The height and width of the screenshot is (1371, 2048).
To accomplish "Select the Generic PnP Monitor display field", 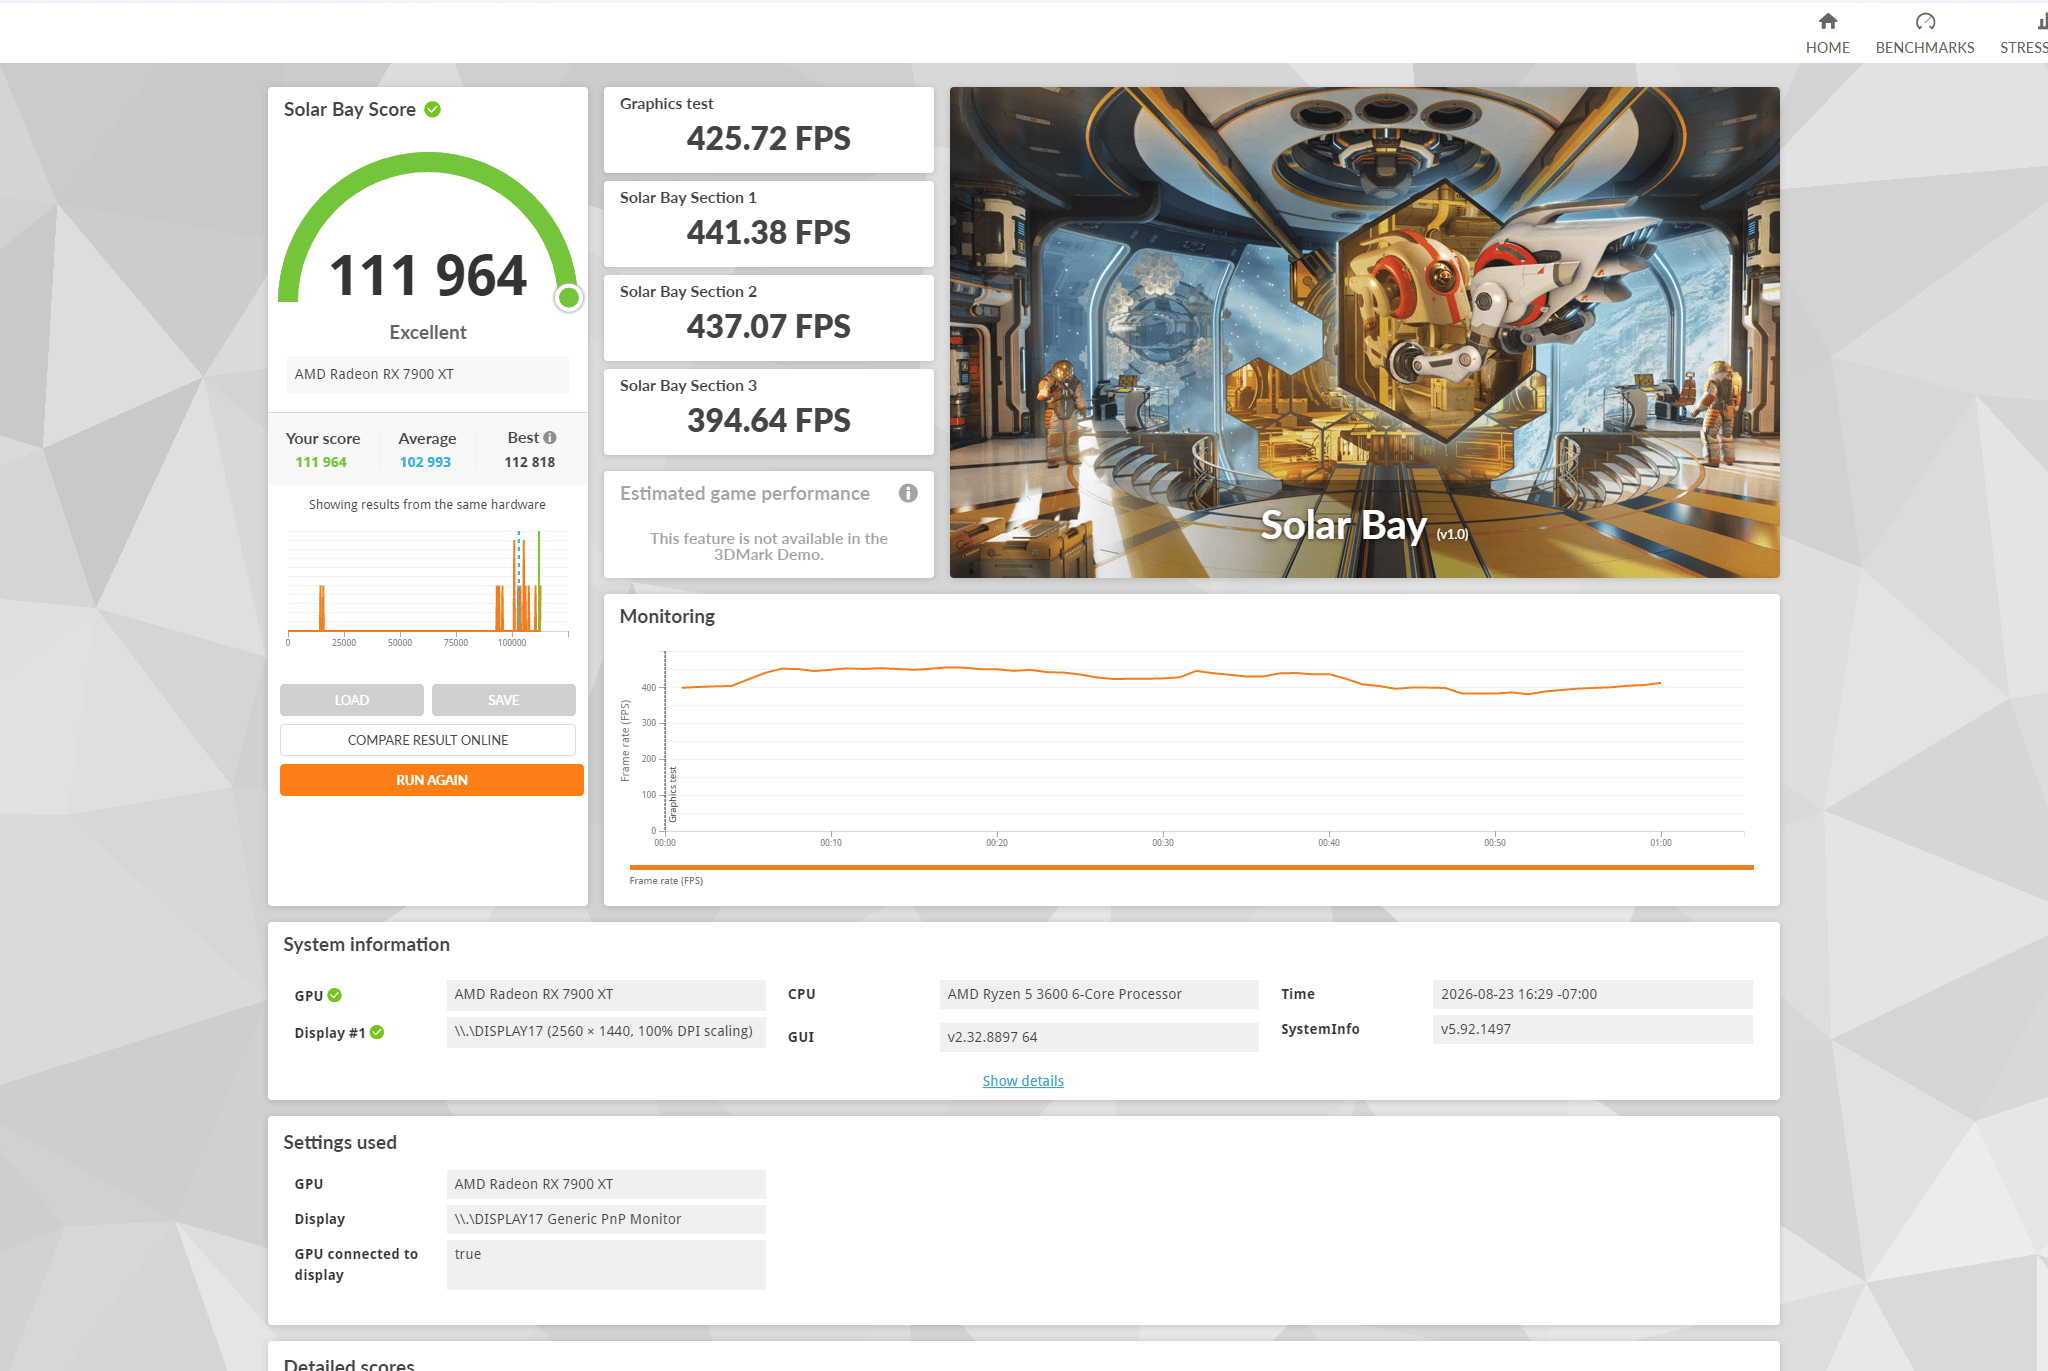I will point(606,1219).
